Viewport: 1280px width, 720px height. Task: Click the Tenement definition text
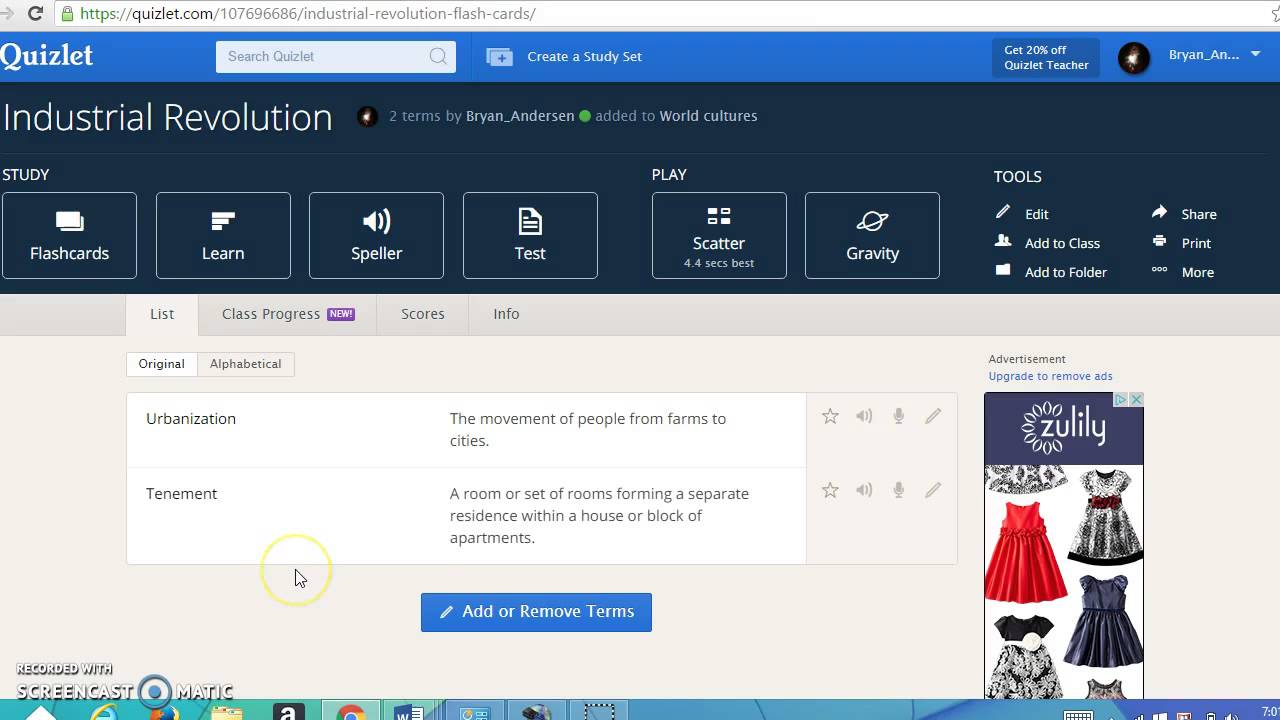click(599, 516)
